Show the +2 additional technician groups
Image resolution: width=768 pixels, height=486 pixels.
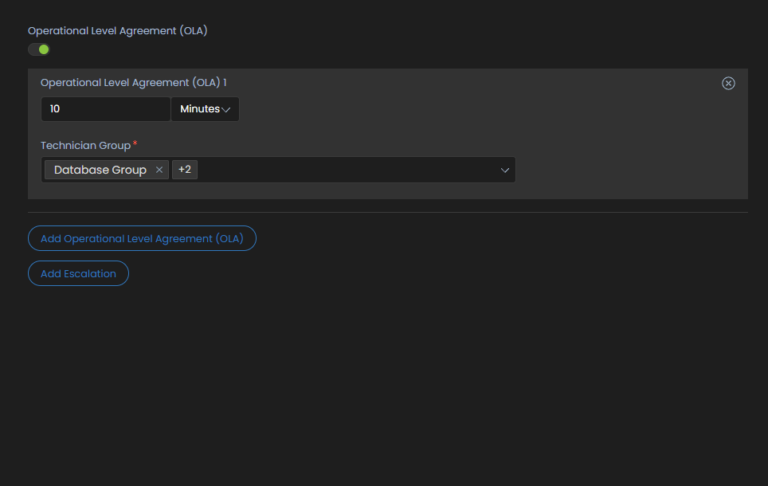pyautogui.click(x=185, y=170)
